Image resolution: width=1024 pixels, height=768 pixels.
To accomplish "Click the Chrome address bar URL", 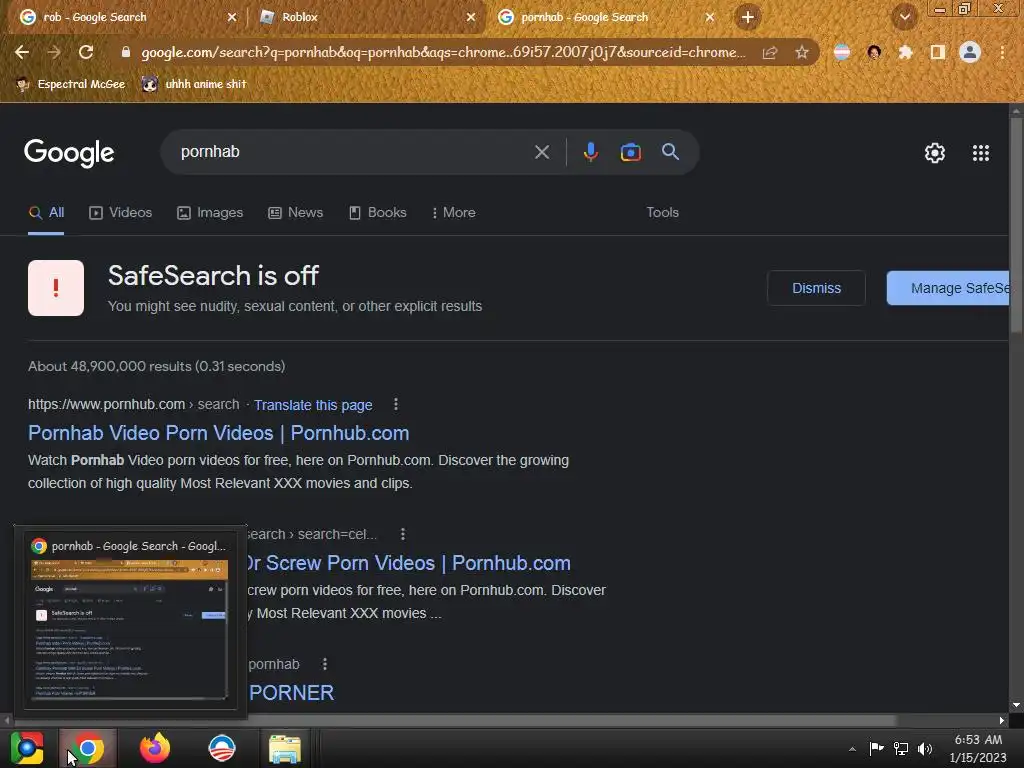I will (443, 52).
